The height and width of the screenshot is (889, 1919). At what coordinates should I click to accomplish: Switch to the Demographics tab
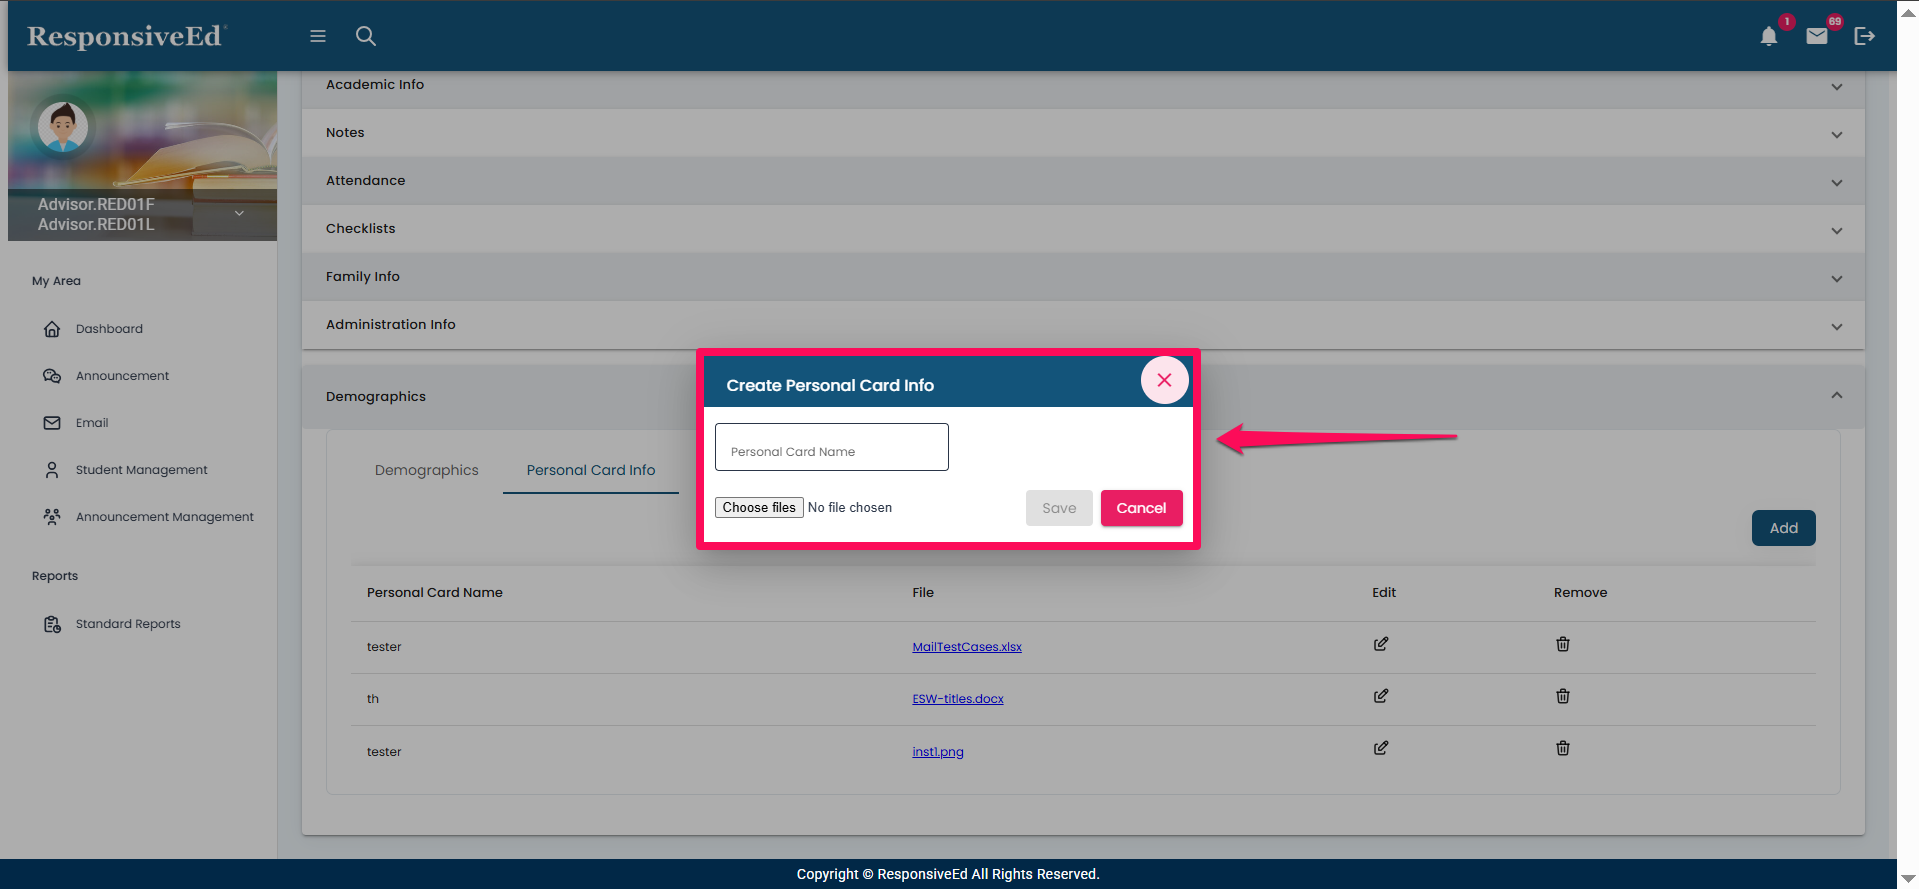click(426, 471)
